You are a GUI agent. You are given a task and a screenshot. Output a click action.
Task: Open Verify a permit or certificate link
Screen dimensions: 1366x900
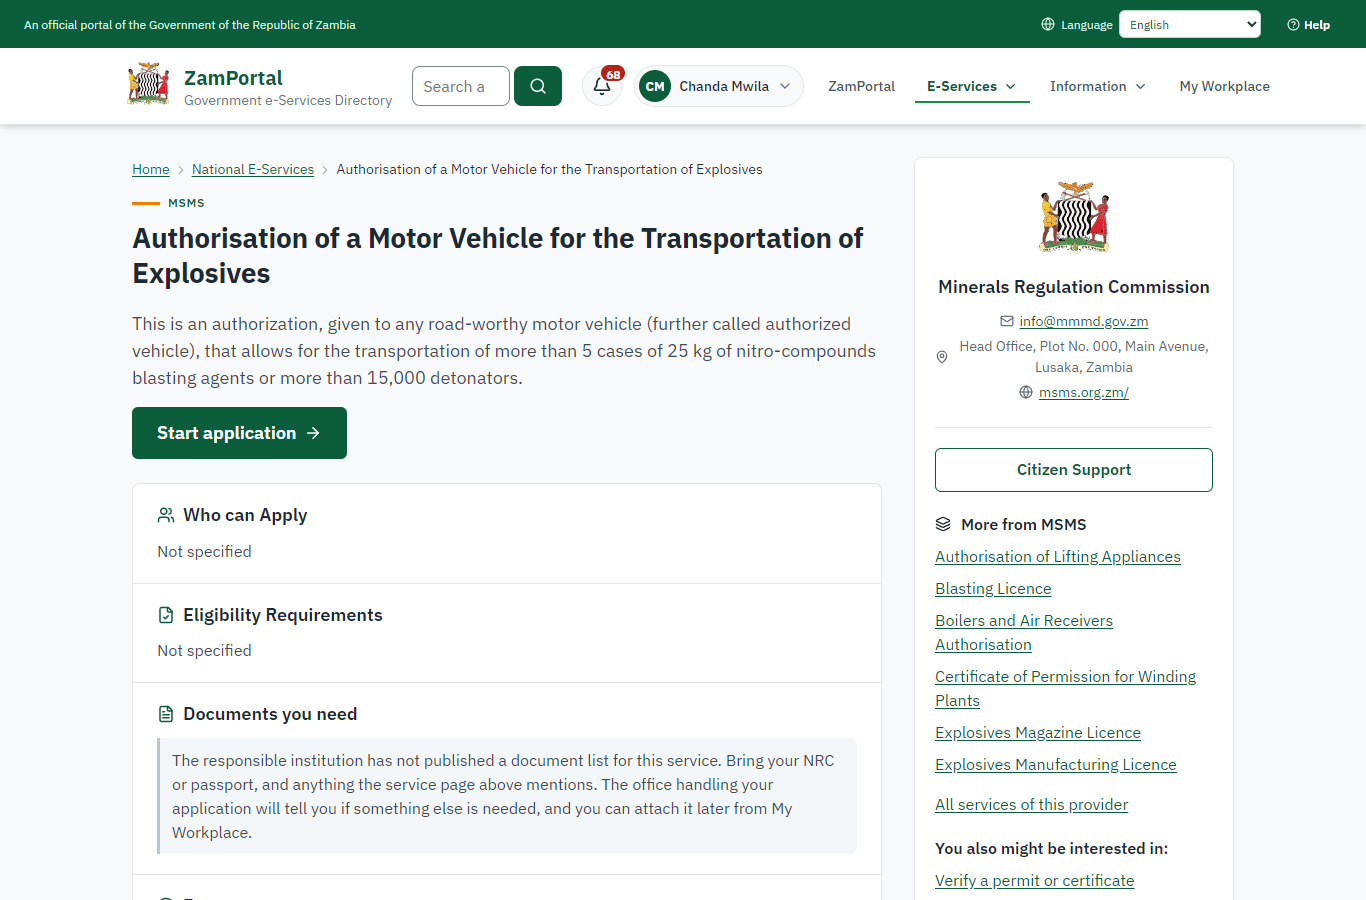(x=1035, y=881)
